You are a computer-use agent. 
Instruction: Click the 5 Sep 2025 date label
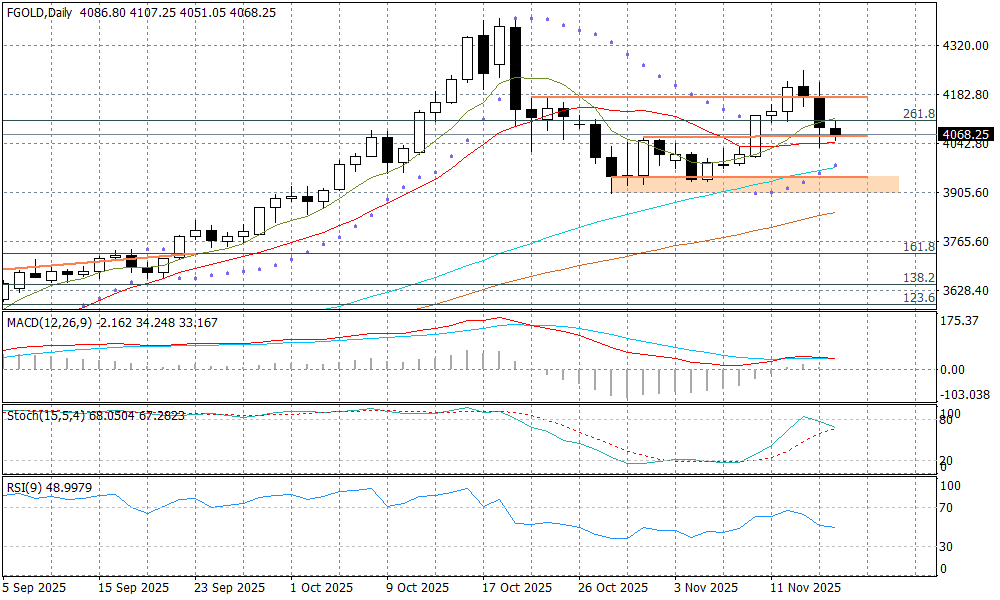tap(35, 587)
